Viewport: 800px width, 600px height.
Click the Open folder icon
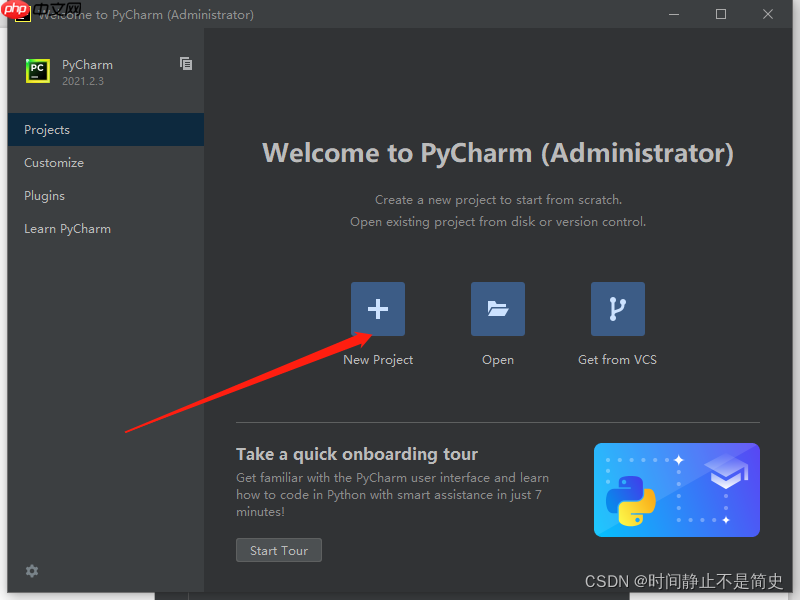point(497,309)
